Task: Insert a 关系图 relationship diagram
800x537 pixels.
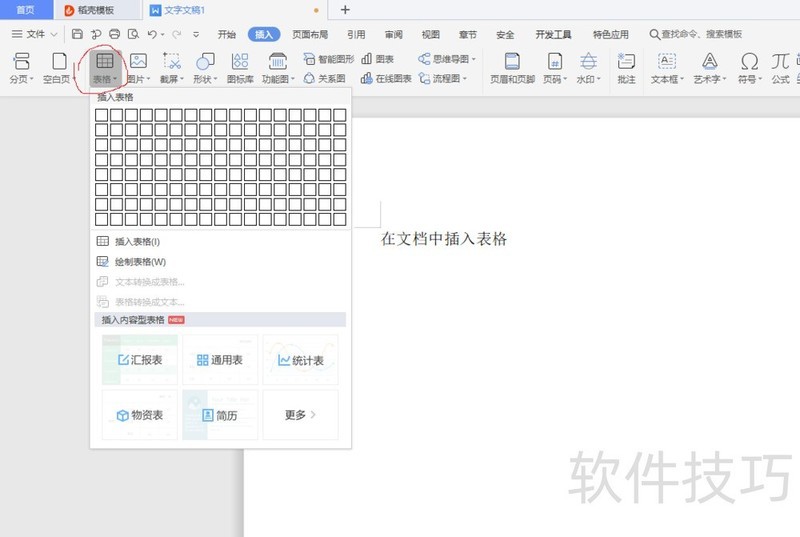Action: tap(324, 79)
